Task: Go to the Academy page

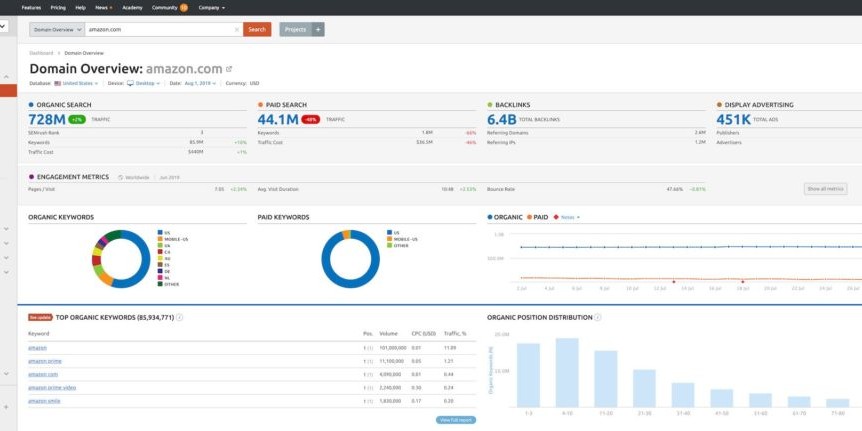Action: click(132, 8)
